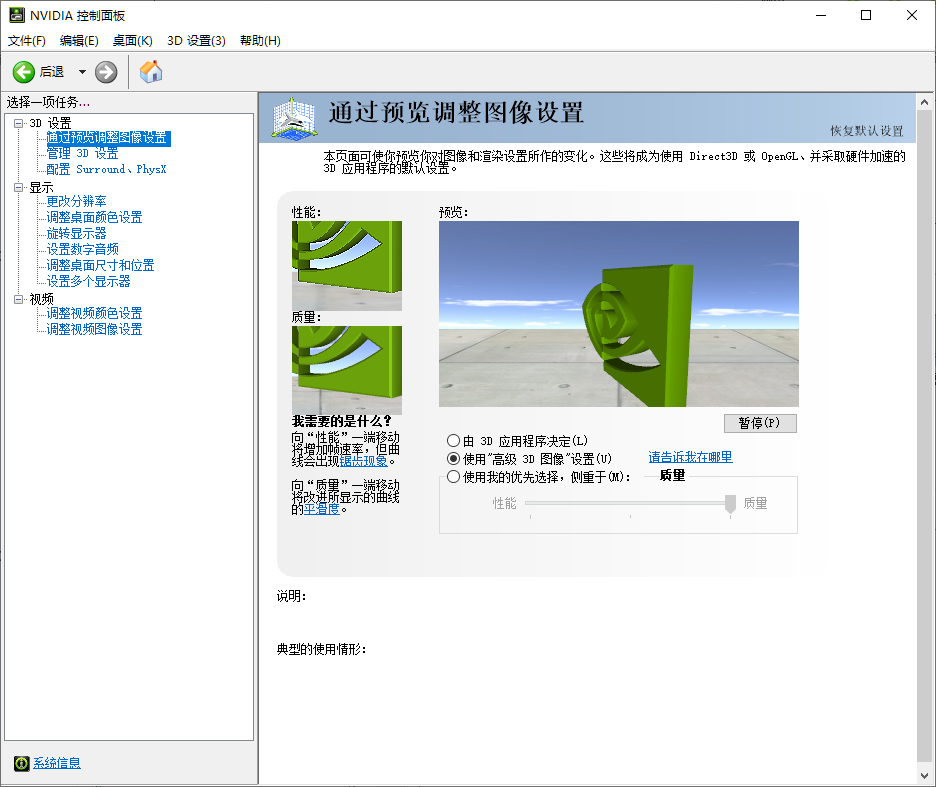The image size is (936, 787).
Task: Open the 帮助(H) menu
Action: click(x=260, y=41)
